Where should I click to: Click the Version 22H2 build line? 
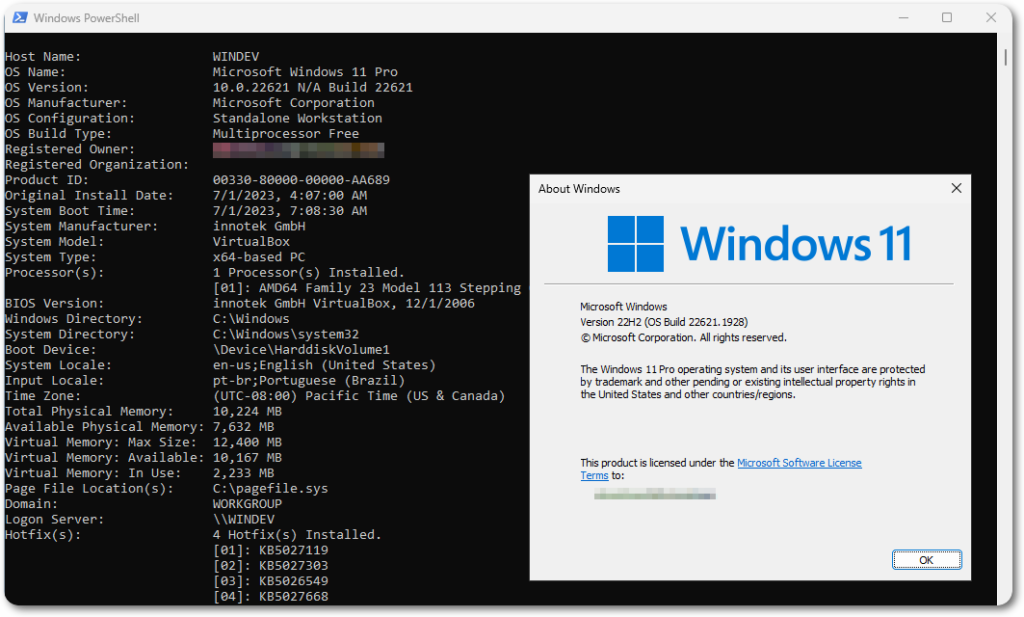[x=663, y=322]
